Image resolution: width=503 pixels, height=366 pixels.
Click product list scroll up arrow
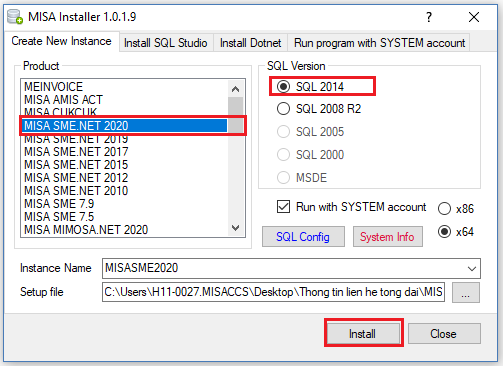coord(235,89)
